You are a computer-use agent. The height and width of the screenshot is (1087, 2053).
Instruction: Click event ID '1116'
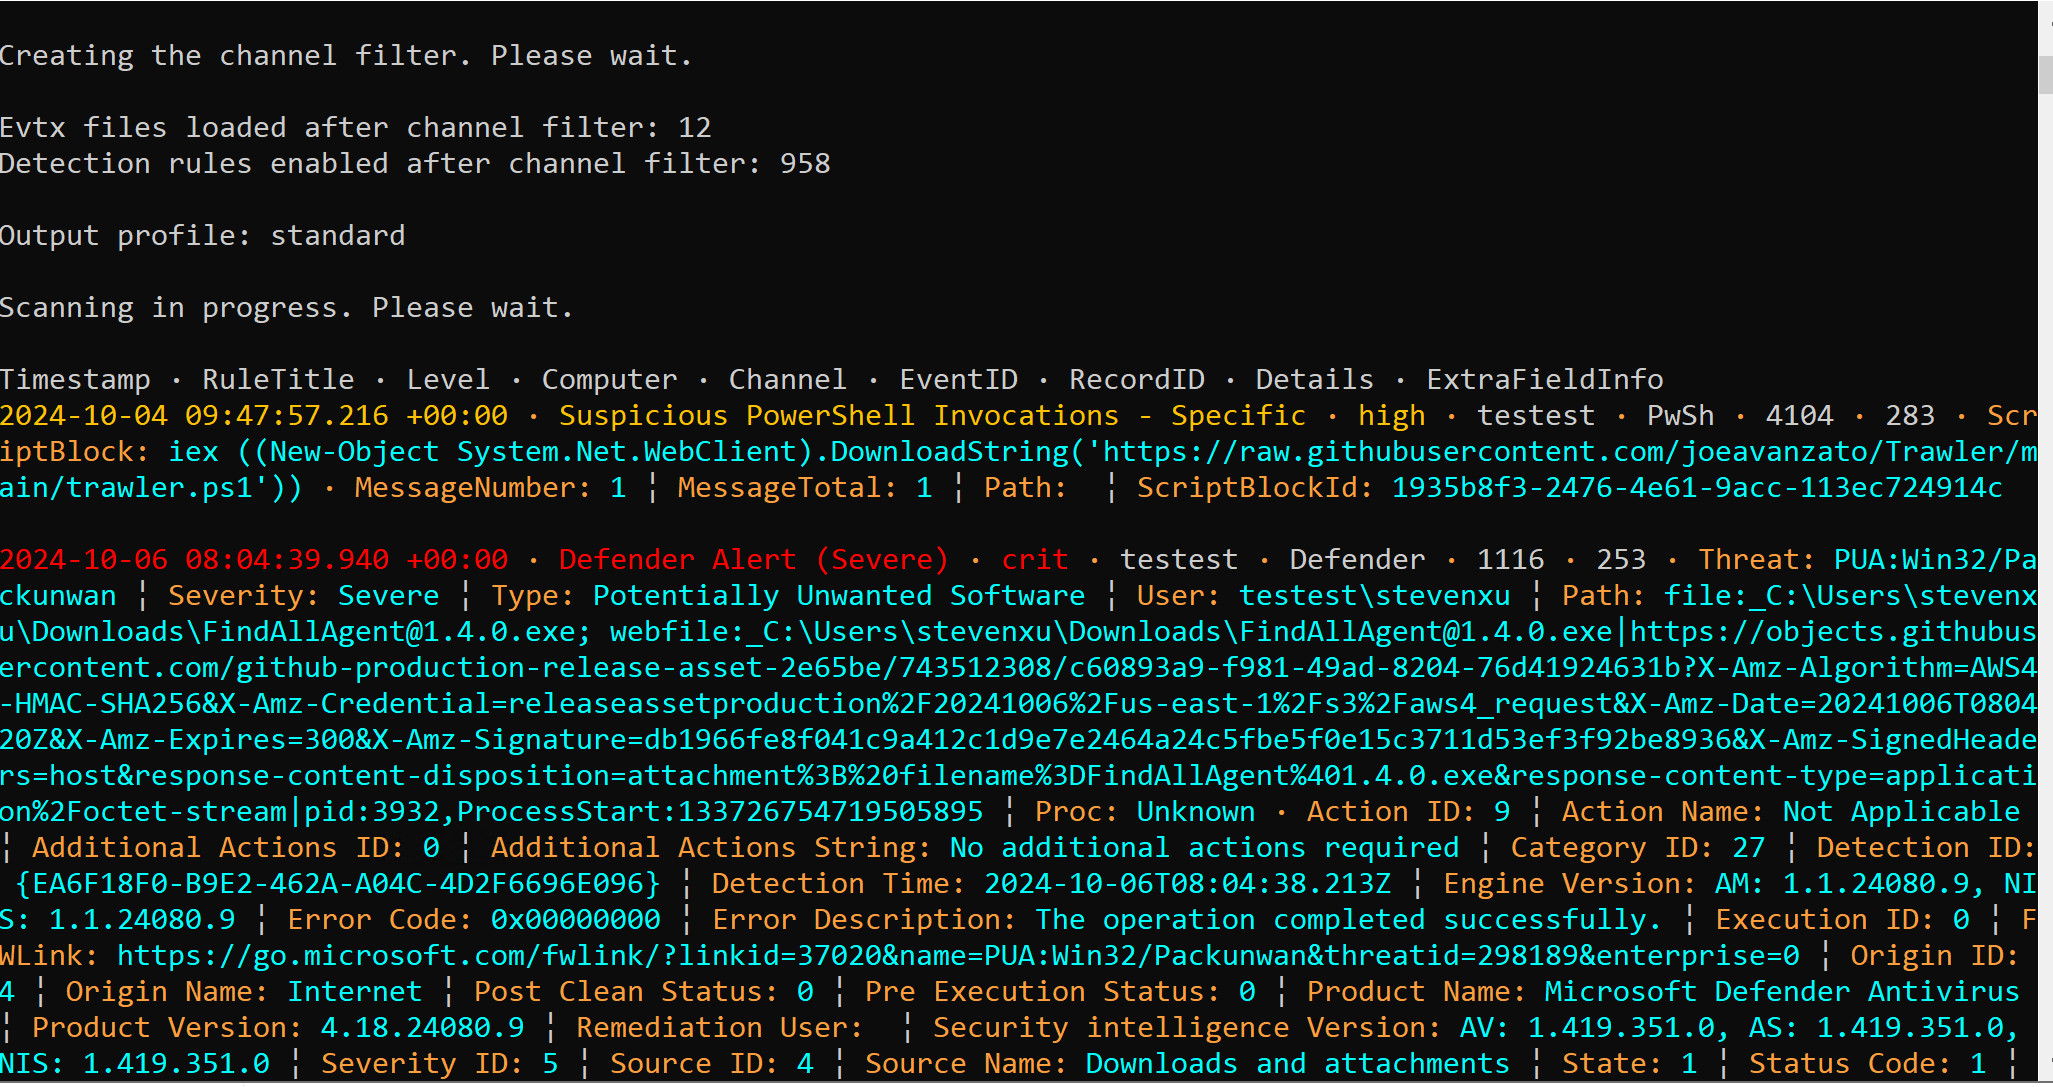click(x=1510, y=560)
